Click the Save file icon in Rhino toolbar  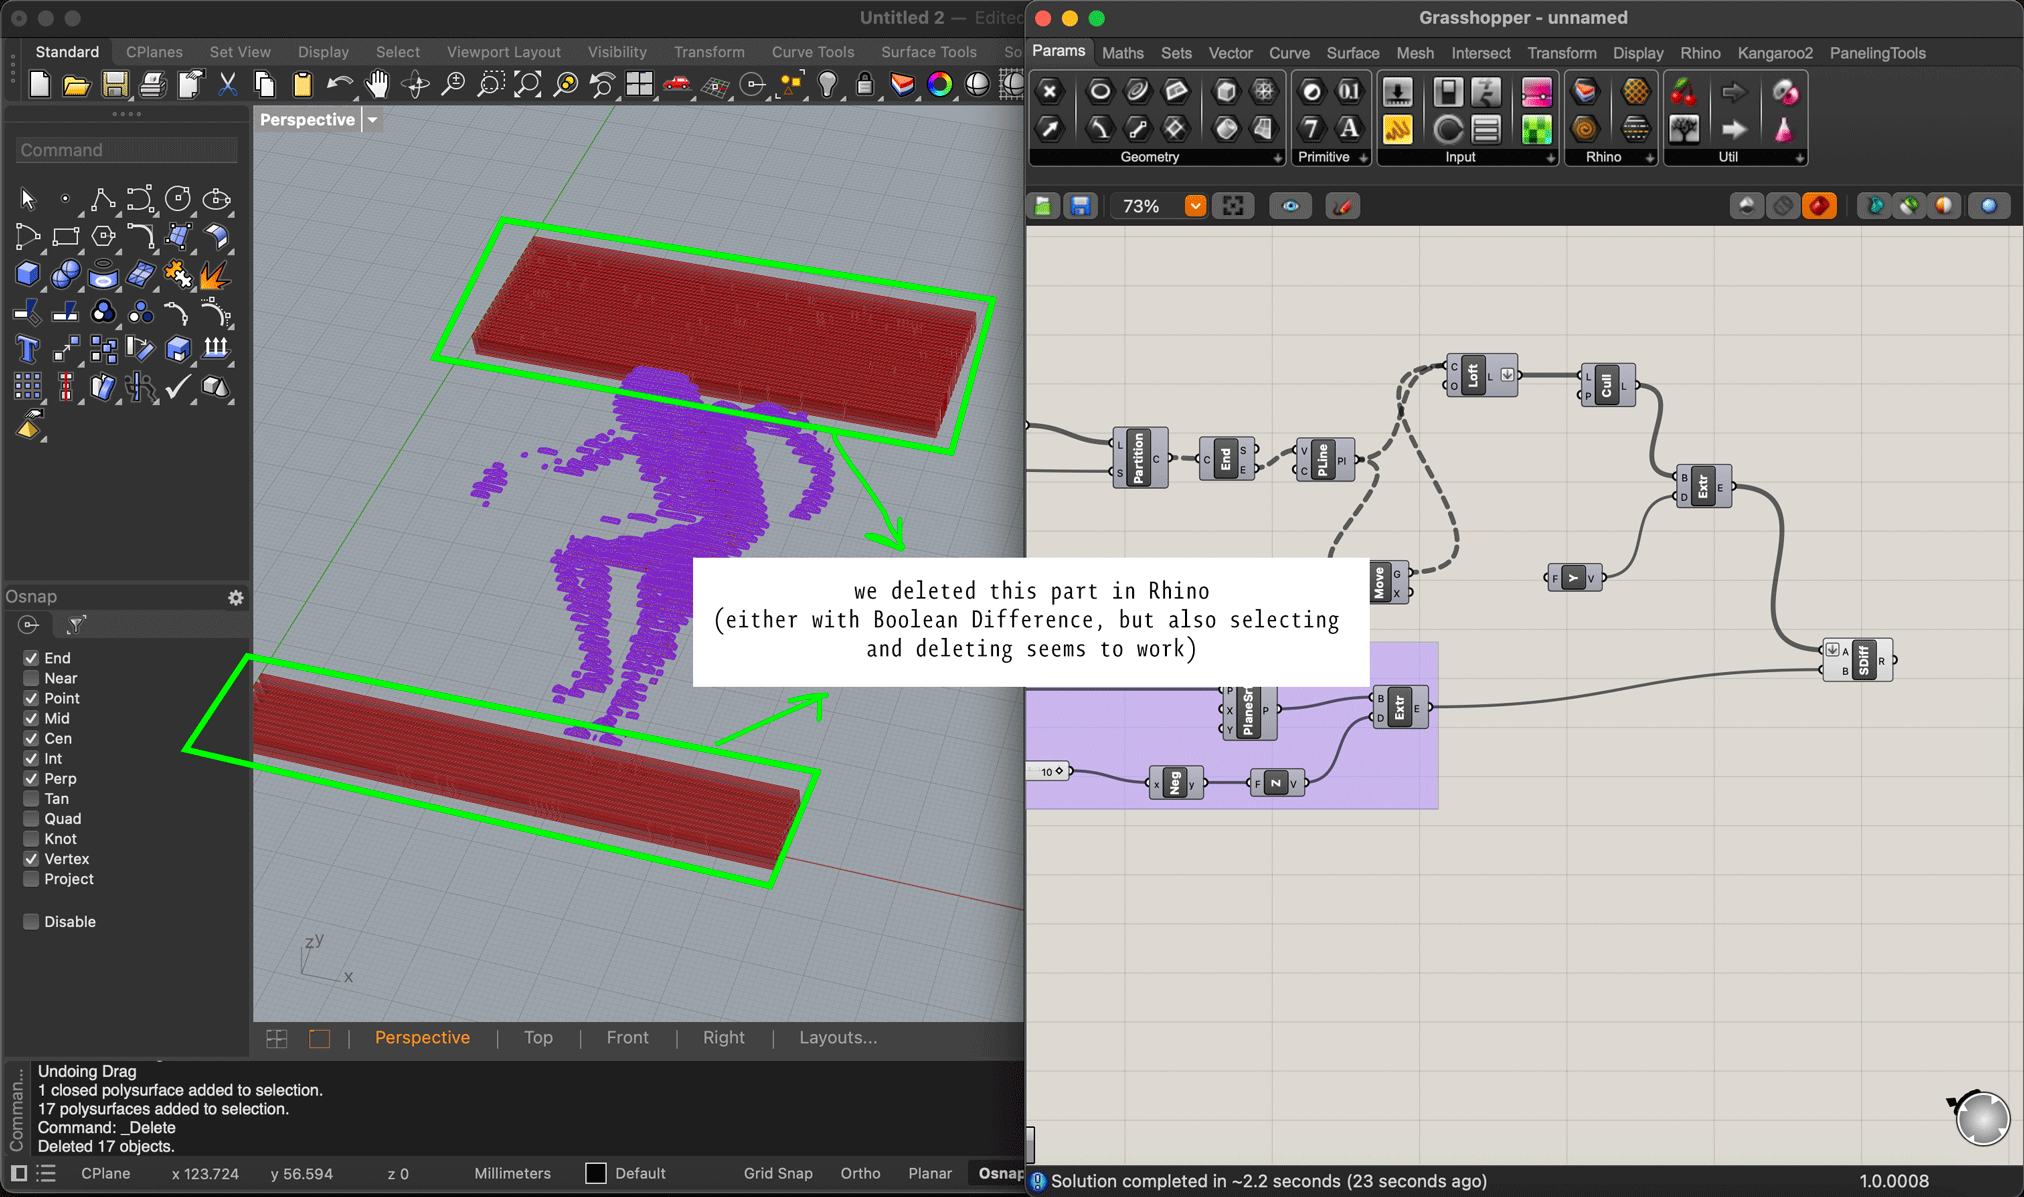(114, 86)
